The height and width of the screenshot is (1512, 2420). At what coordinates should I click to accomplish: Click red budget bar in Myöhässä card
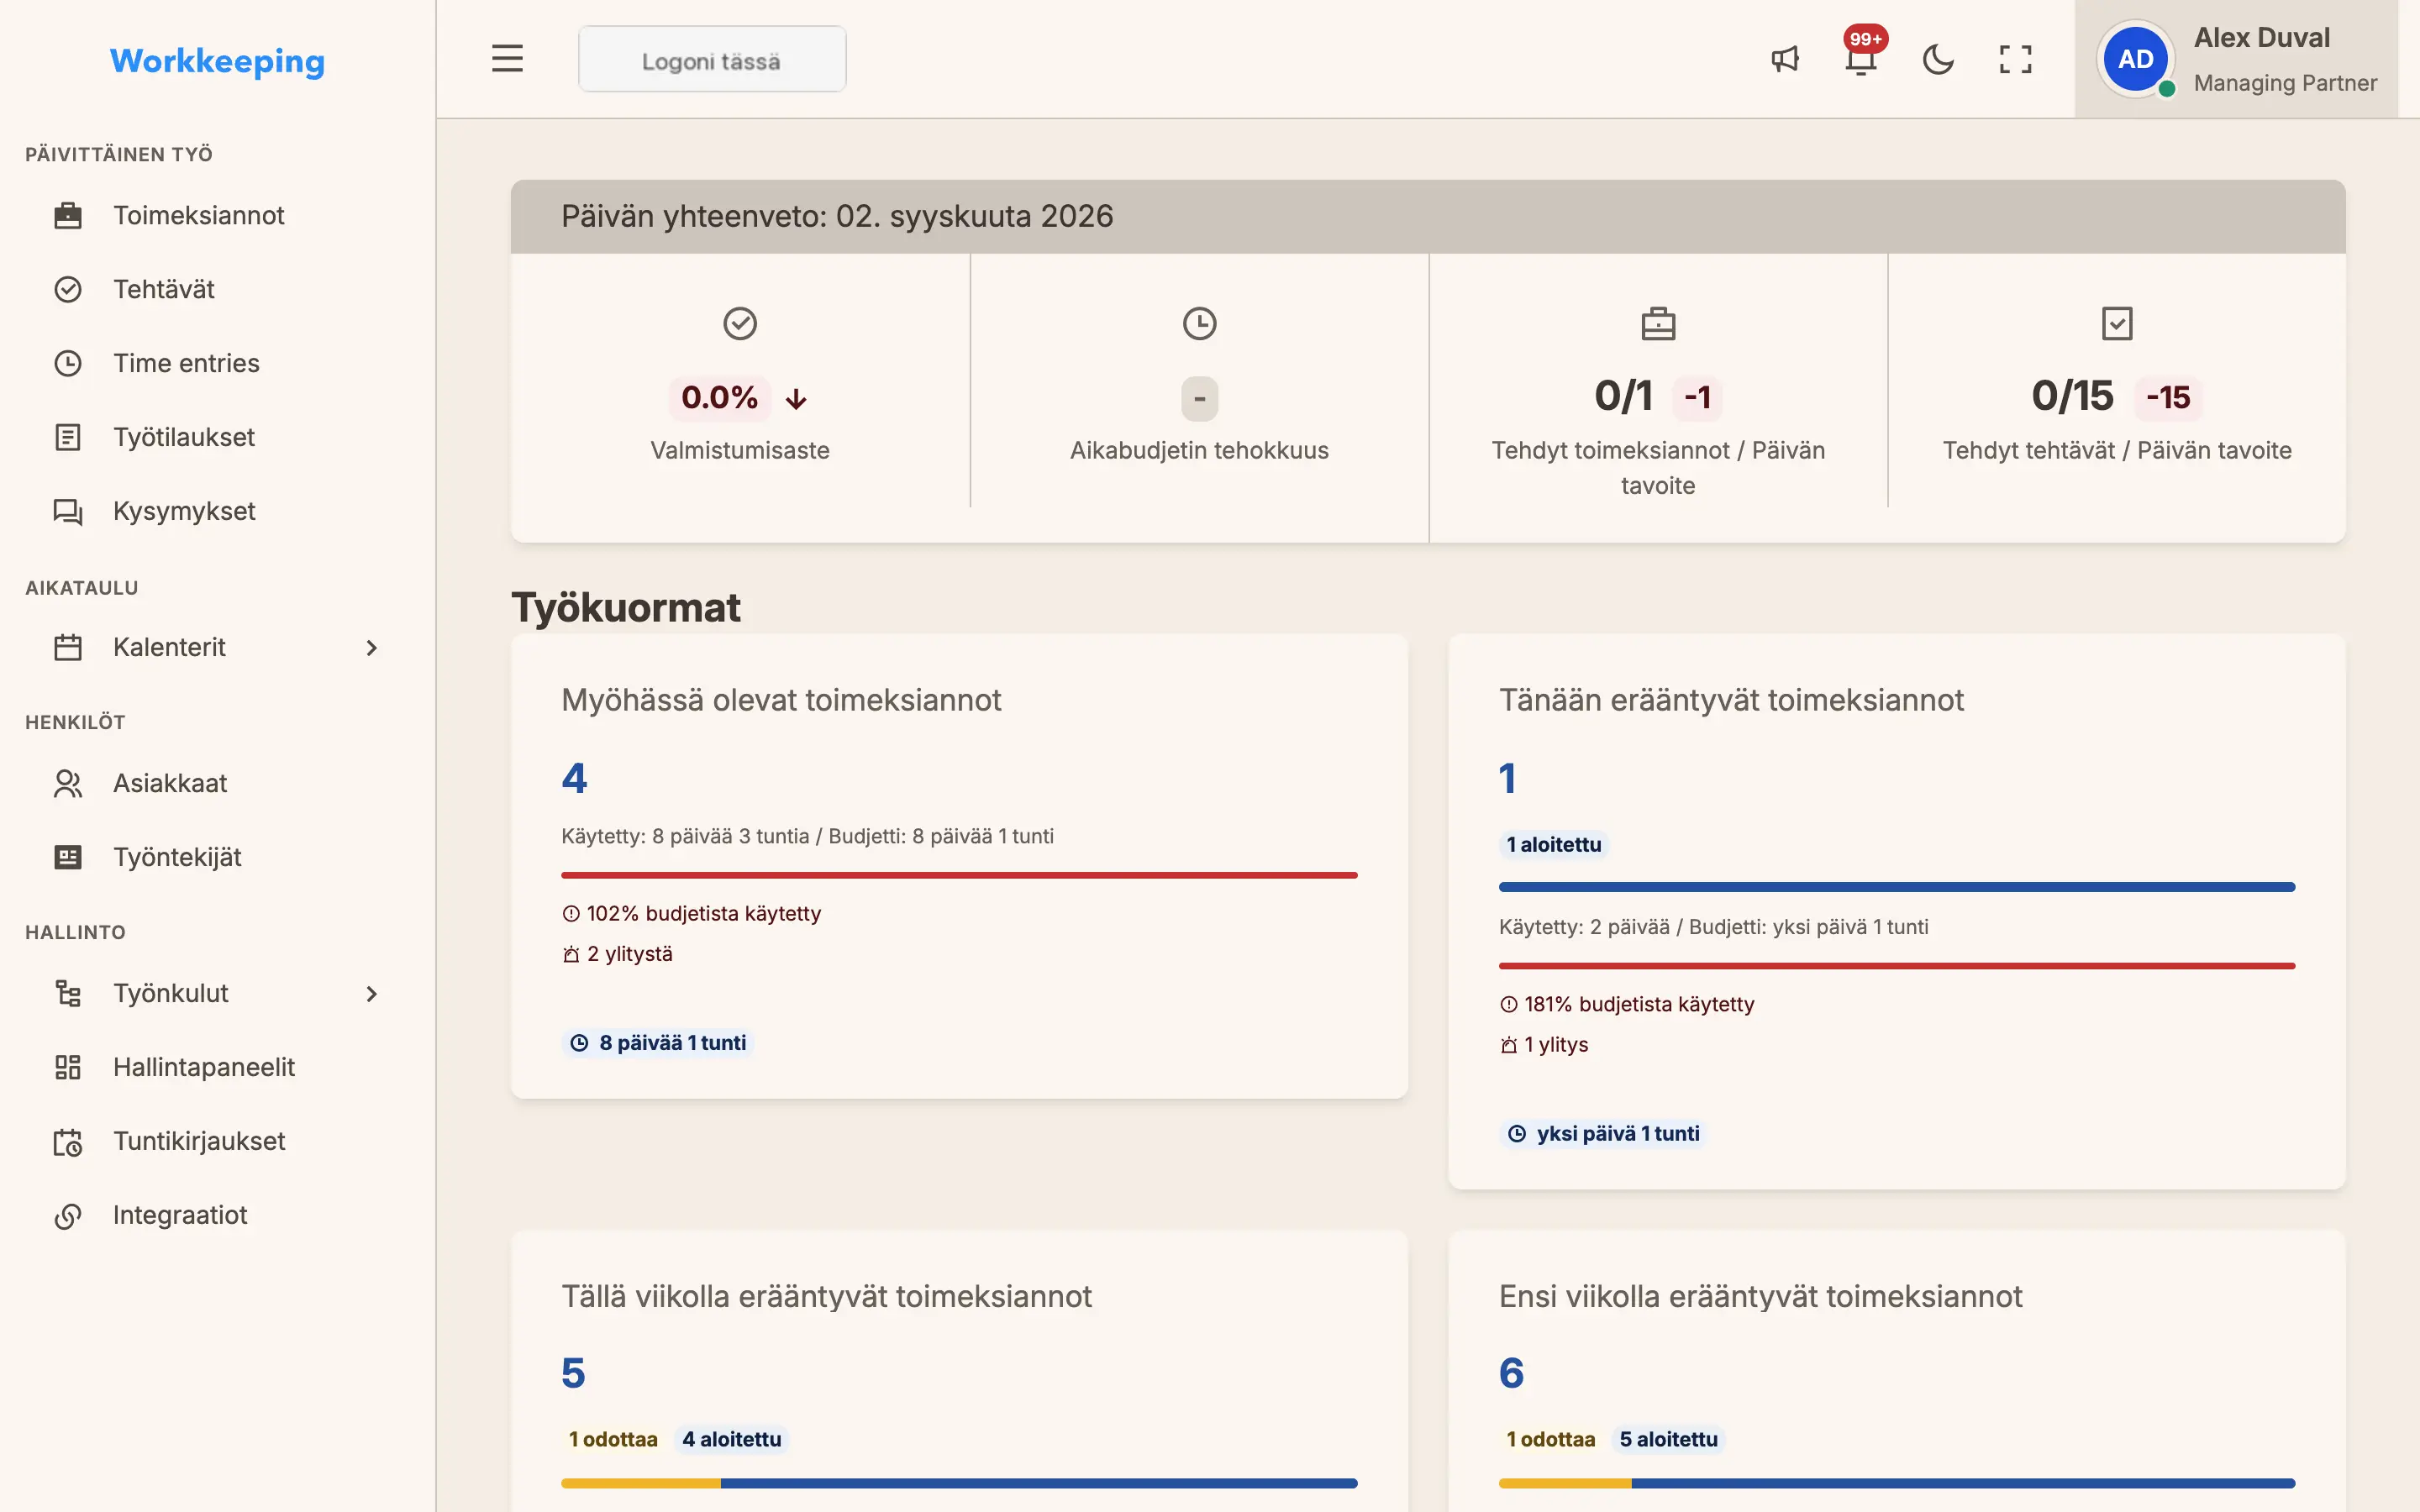click(959, 875)
